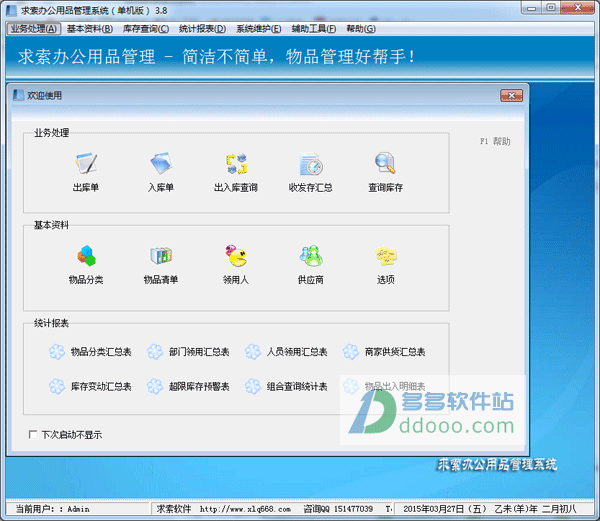Open the 入库单 icon
This screenshot has width=600, height=521.
point(161,163)
